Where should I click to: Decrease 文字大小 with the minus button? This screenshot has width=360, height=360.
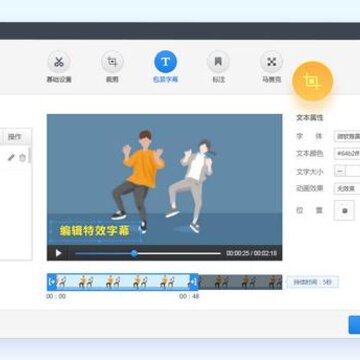(x=340, y=171)
